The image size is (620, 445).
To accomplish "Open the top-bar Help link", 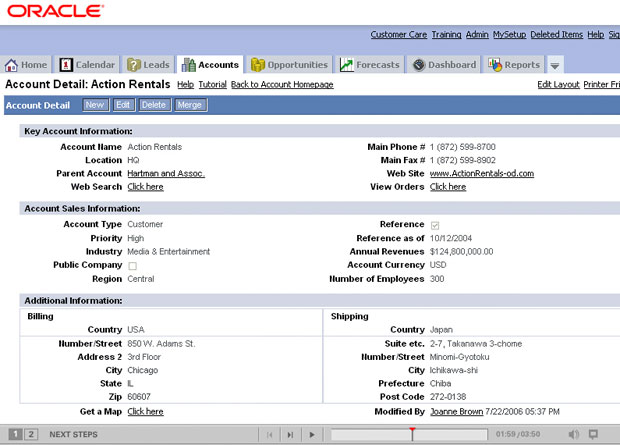I will (x=595, y=35).
